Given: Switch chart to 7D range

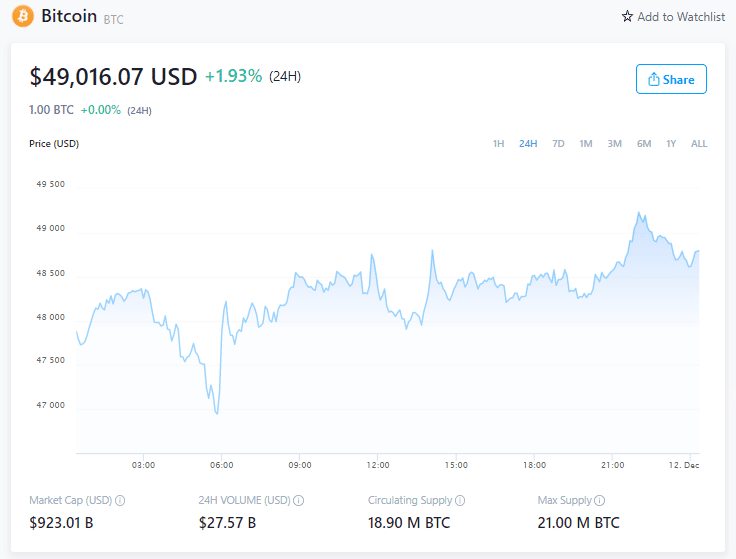Looking at the screenshot, I should (x=558, y=144).
